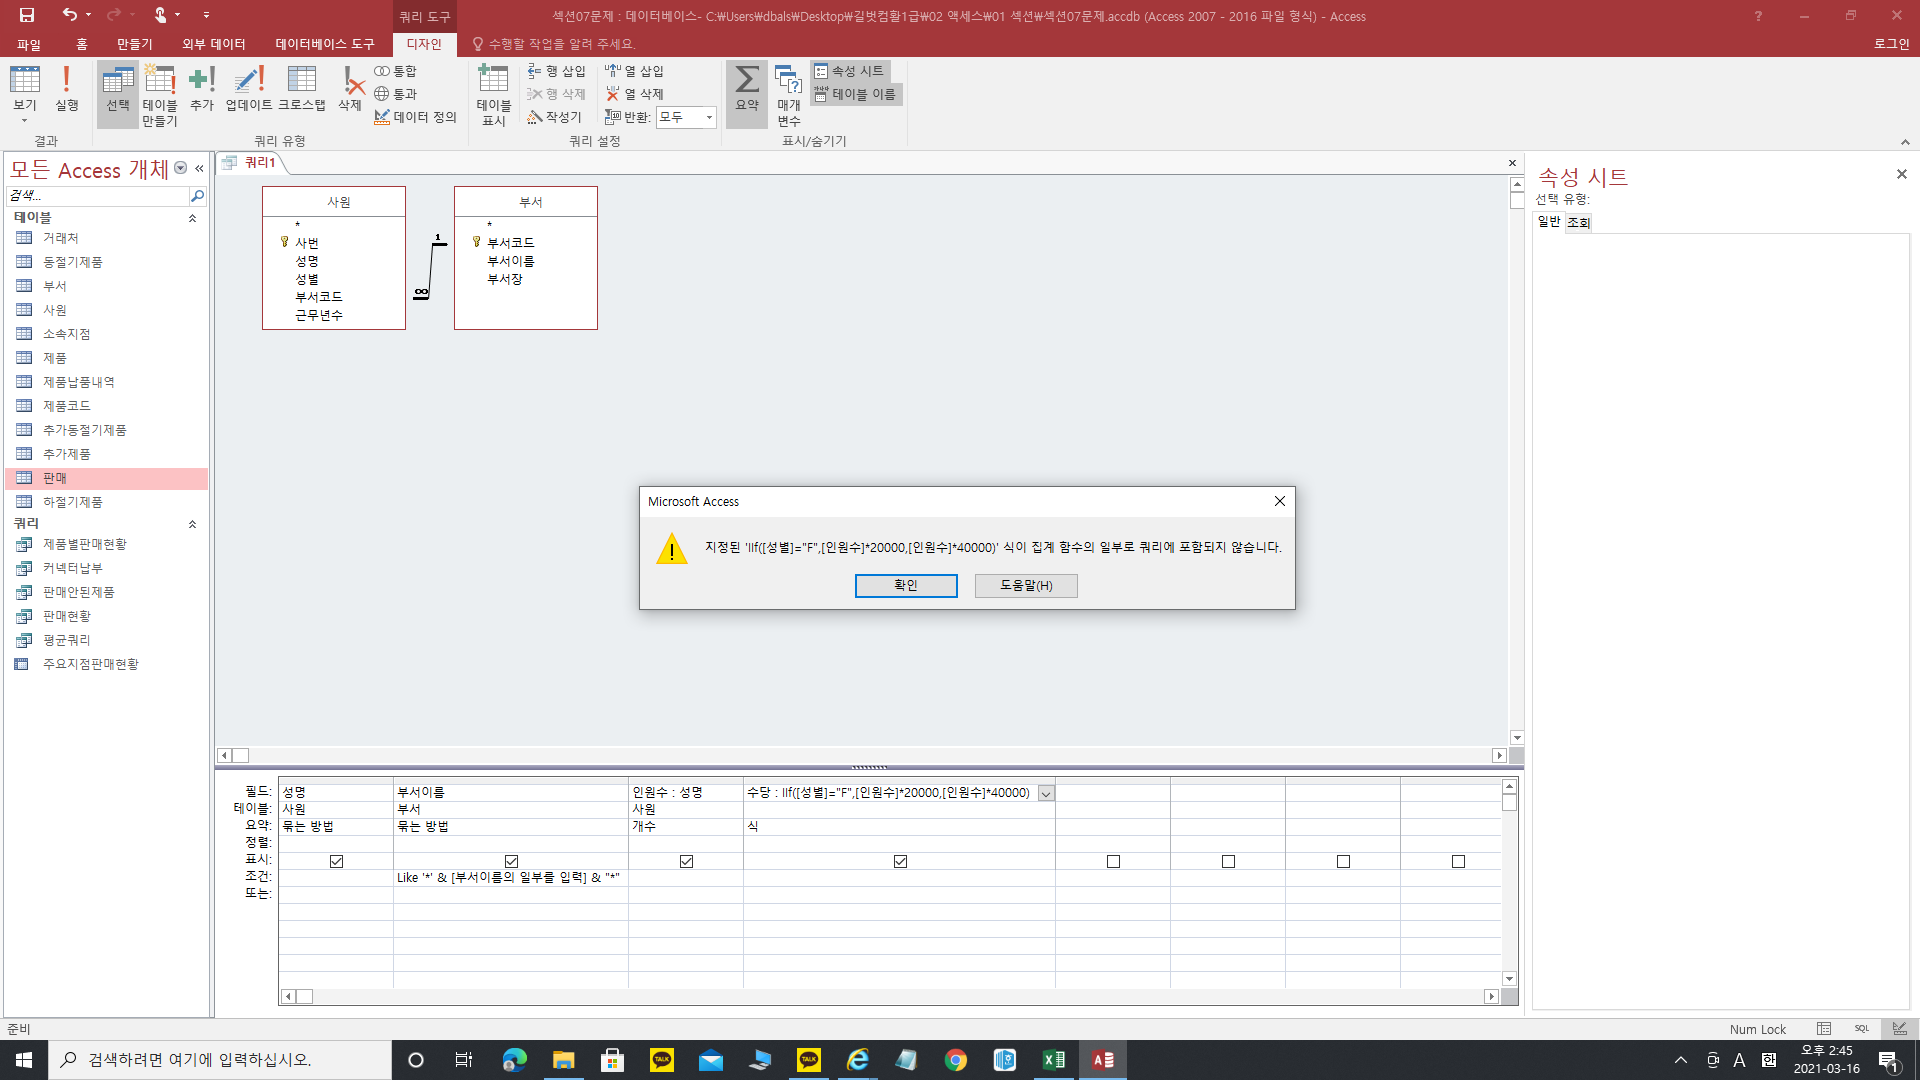The height and width of the screenshot is (1080, 1920).
Task: Collapse the 테이블 group in navigation pane
Action: tap(192, 218)
